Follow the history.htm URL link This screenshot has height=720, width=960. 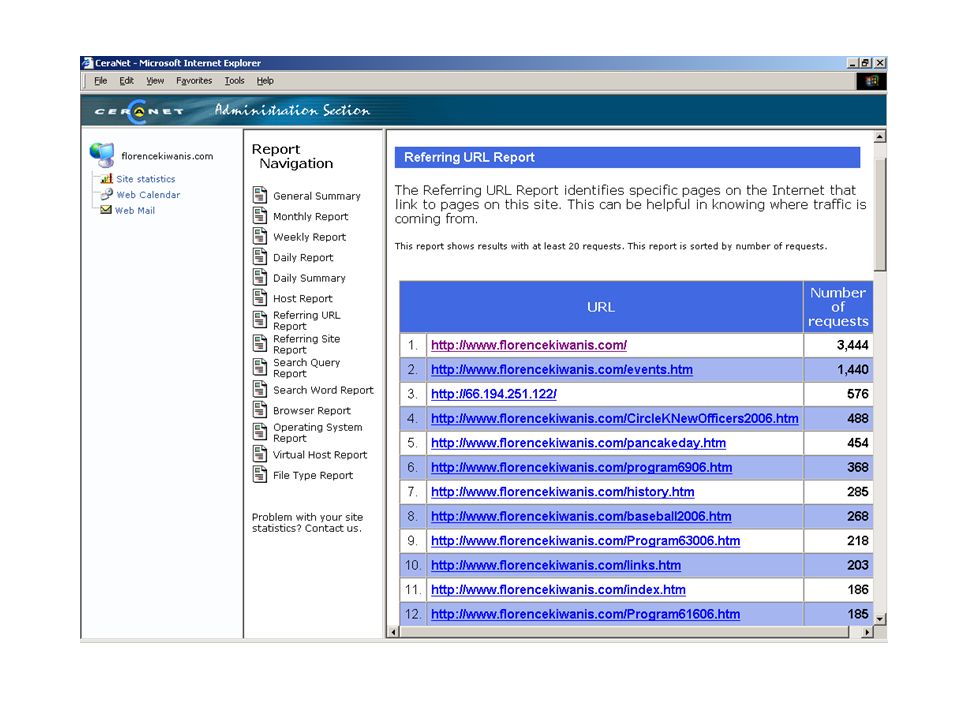click(x=563, y=492)
